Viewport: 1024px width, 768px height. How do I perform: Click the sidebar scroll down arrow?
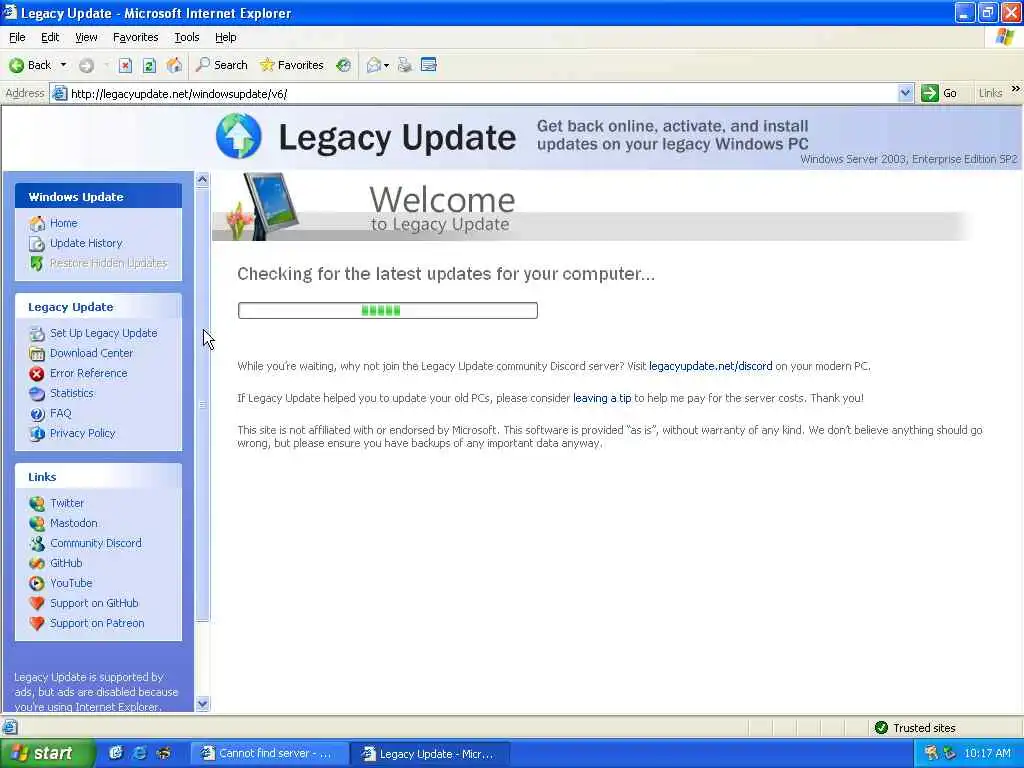[x=202, y=704]
